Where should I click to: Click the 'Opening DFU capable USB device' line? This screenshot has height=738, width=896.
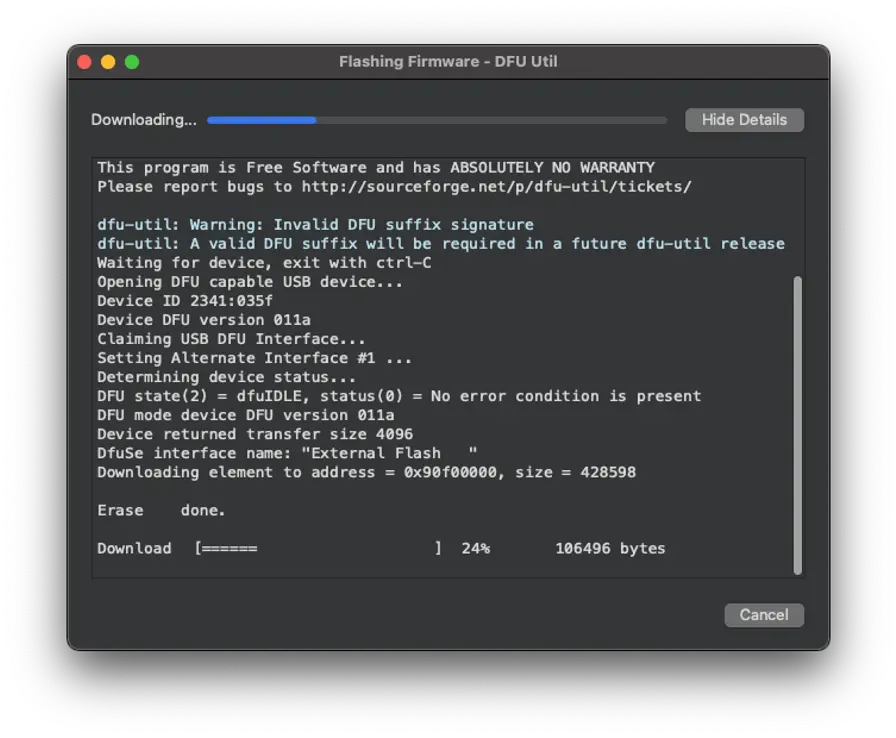pyautogui.click(x=250, y=282)
